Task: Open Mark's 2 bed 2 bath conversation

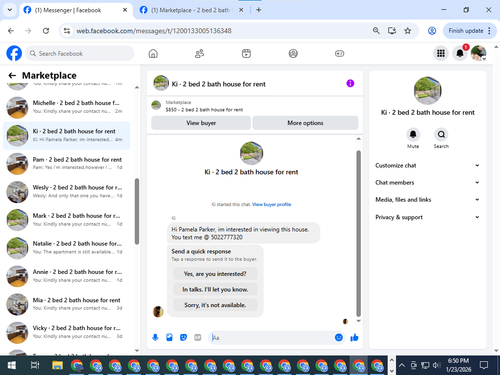Action: click(x=67, y=220)
